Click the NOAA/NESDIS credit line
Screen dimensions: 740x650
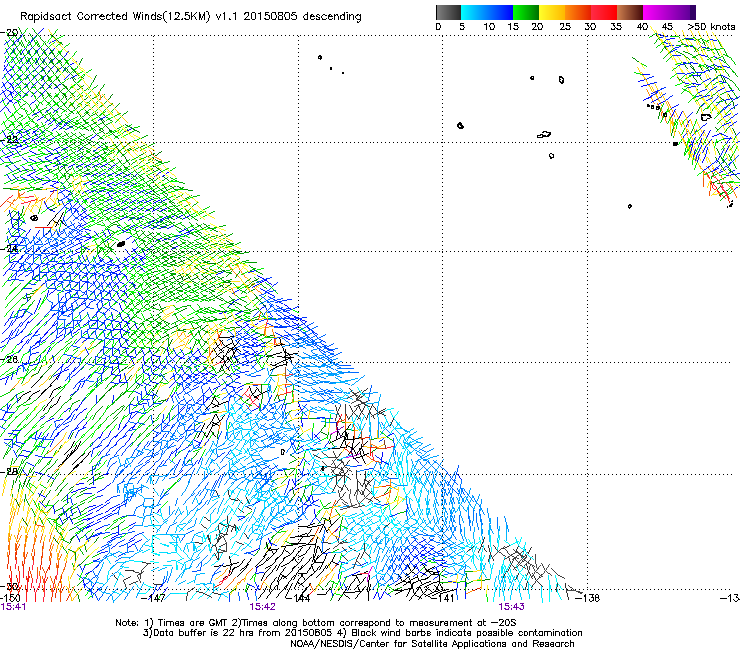(x=432, y=644)
